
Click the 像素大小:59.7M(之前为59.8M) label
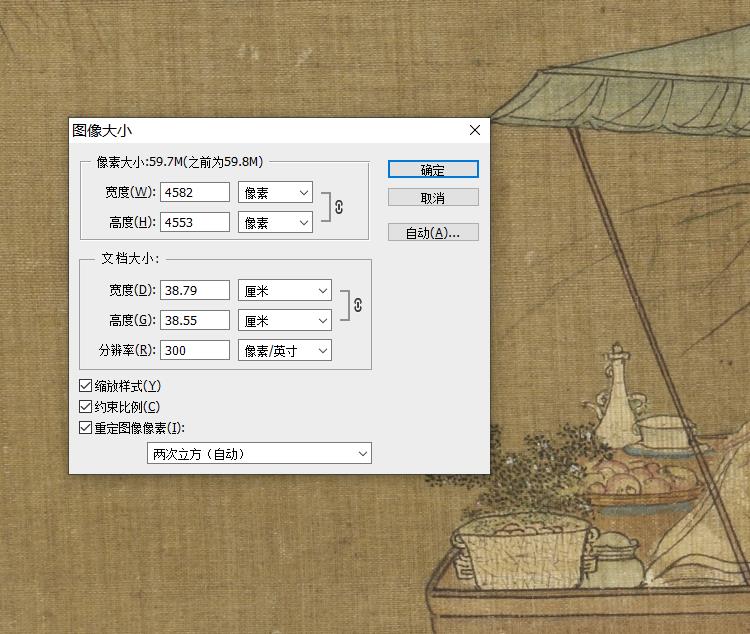pos(180,162)
